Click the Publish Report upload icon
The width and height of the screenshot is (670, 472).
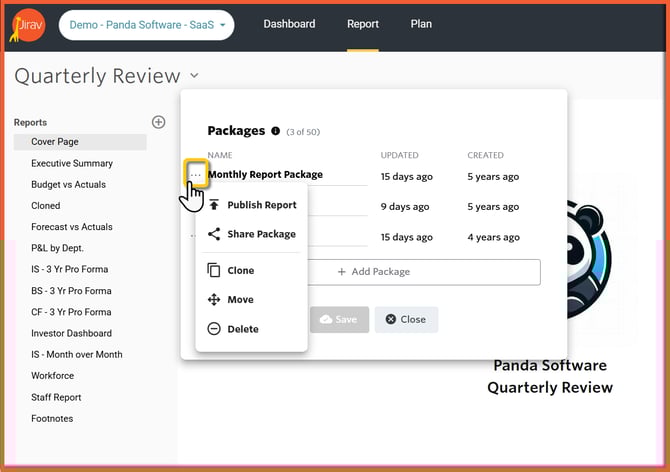[214, 205]
